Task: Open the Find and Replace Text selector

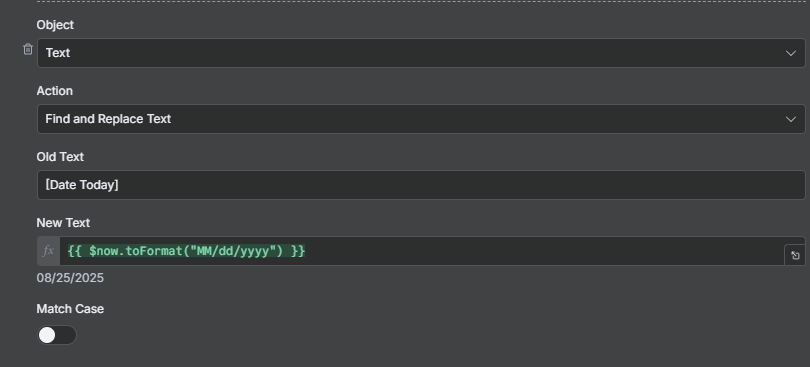Action: click(421, 119)
